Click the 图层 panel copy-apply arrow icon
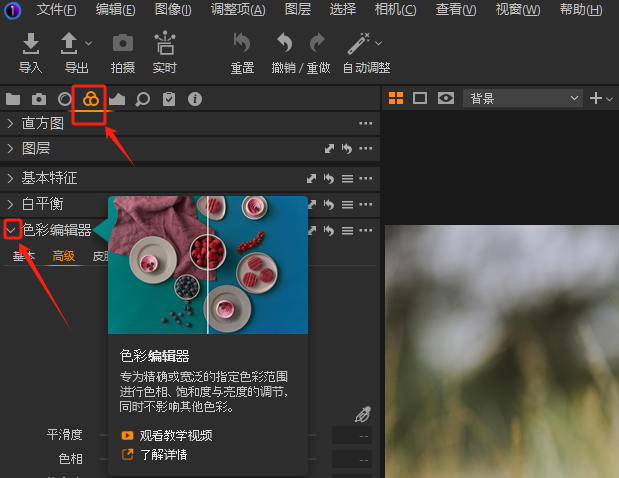This screenshot has height=478, width=619. pyautogui.click(x=329, y=149)
